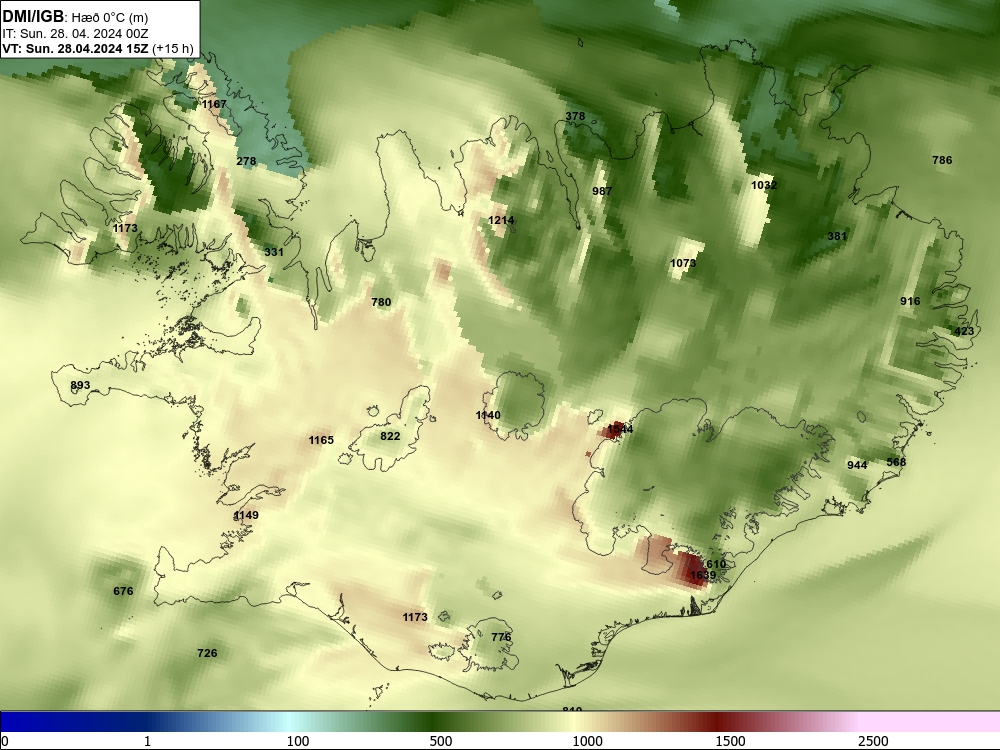Click the 1149 map label
Image resolution: width=1000 pixels, height=750 pixels.
246,516
